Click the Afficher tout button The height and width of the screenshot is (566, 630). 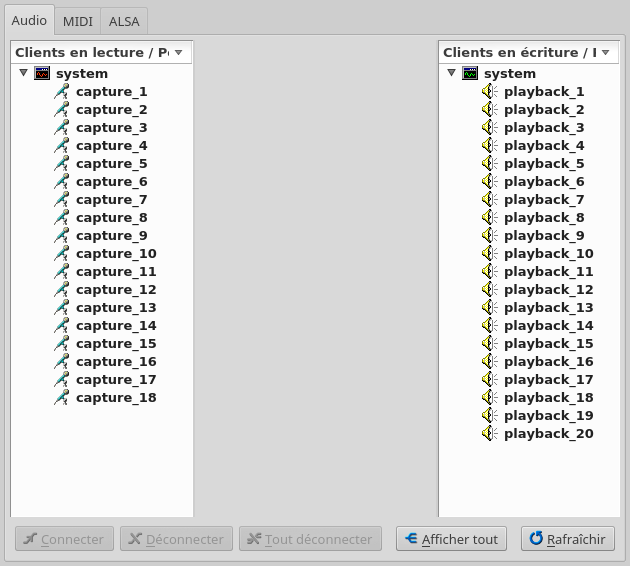point(451,539)
